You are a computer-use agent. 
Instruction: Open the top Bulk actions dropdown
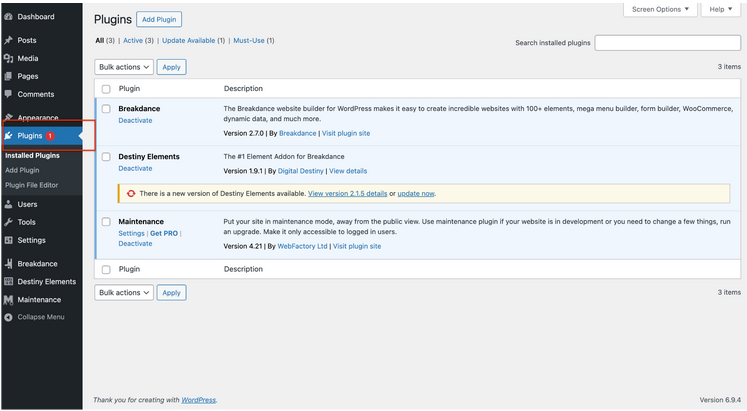(124, 67)
